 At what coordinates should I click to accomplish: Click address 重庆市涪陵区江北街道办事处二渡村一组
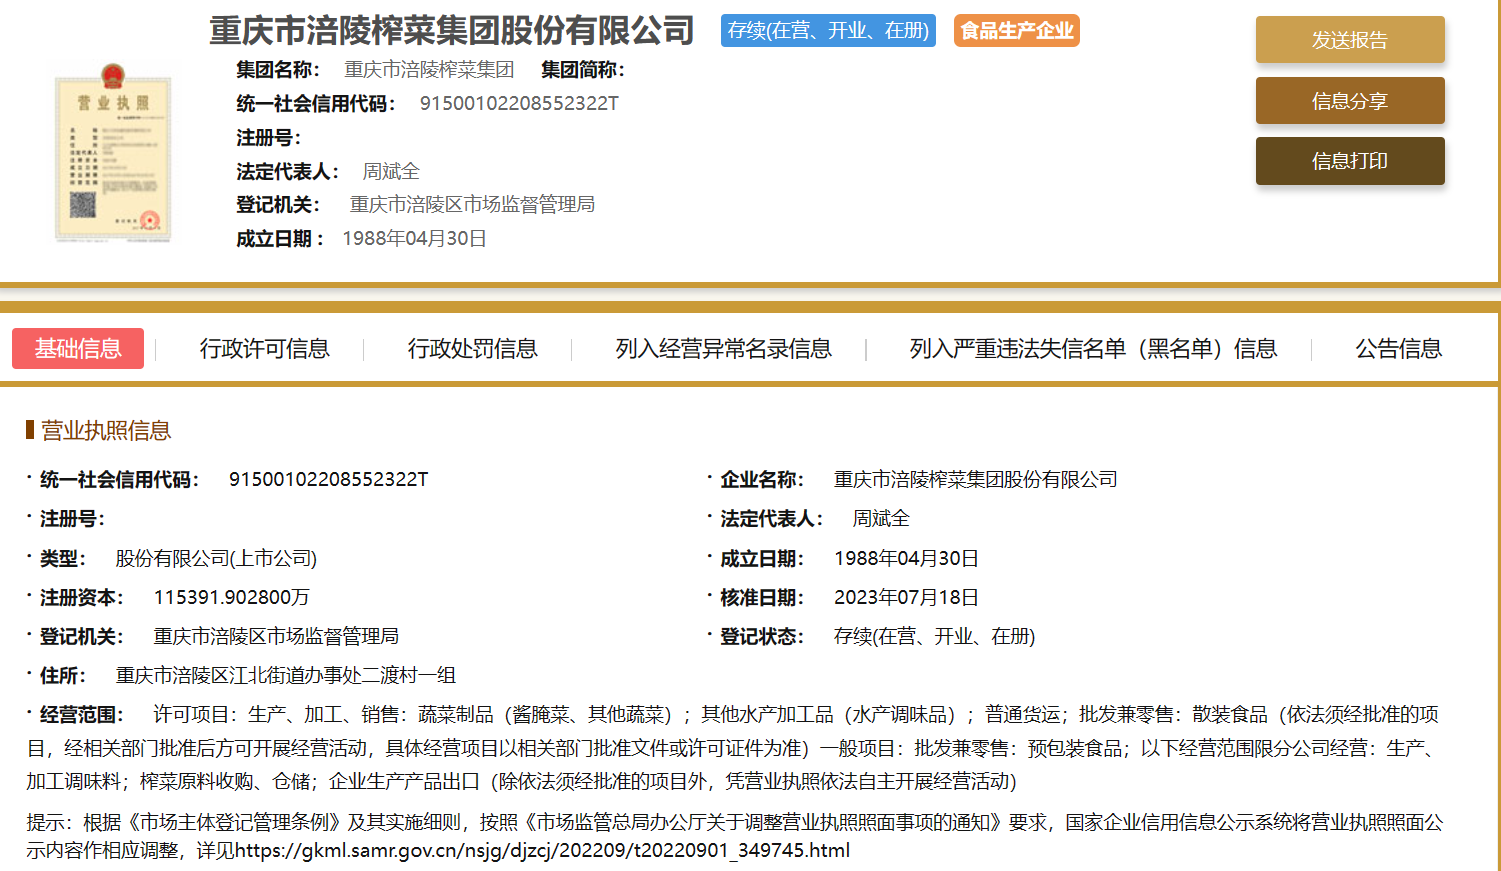click(x=286, y=676)
